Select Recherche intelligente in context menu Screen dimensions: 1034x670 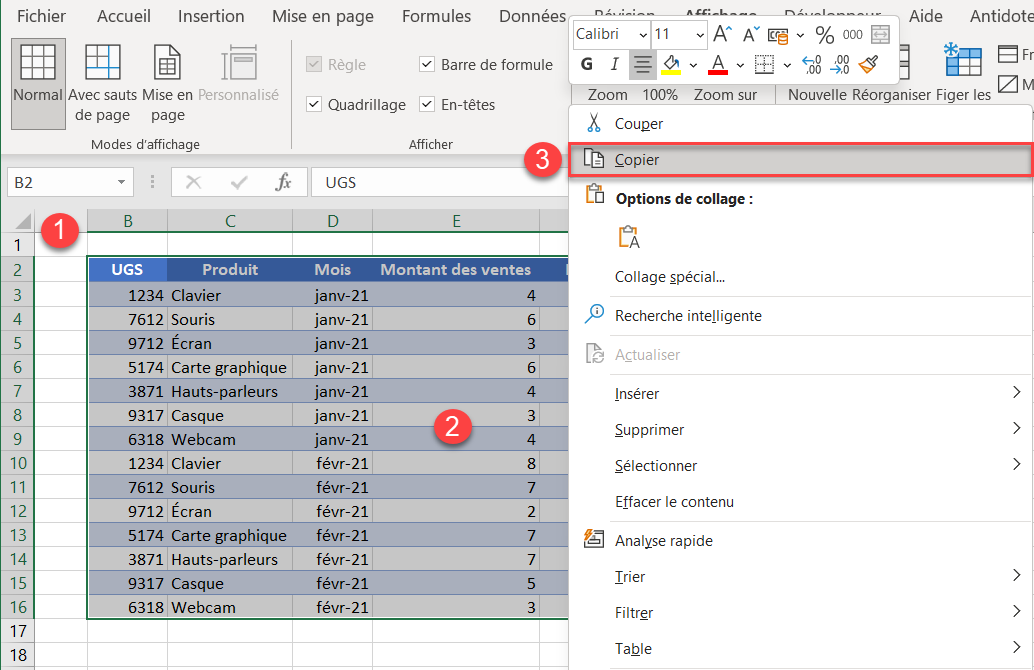click(x=801, y=315)
